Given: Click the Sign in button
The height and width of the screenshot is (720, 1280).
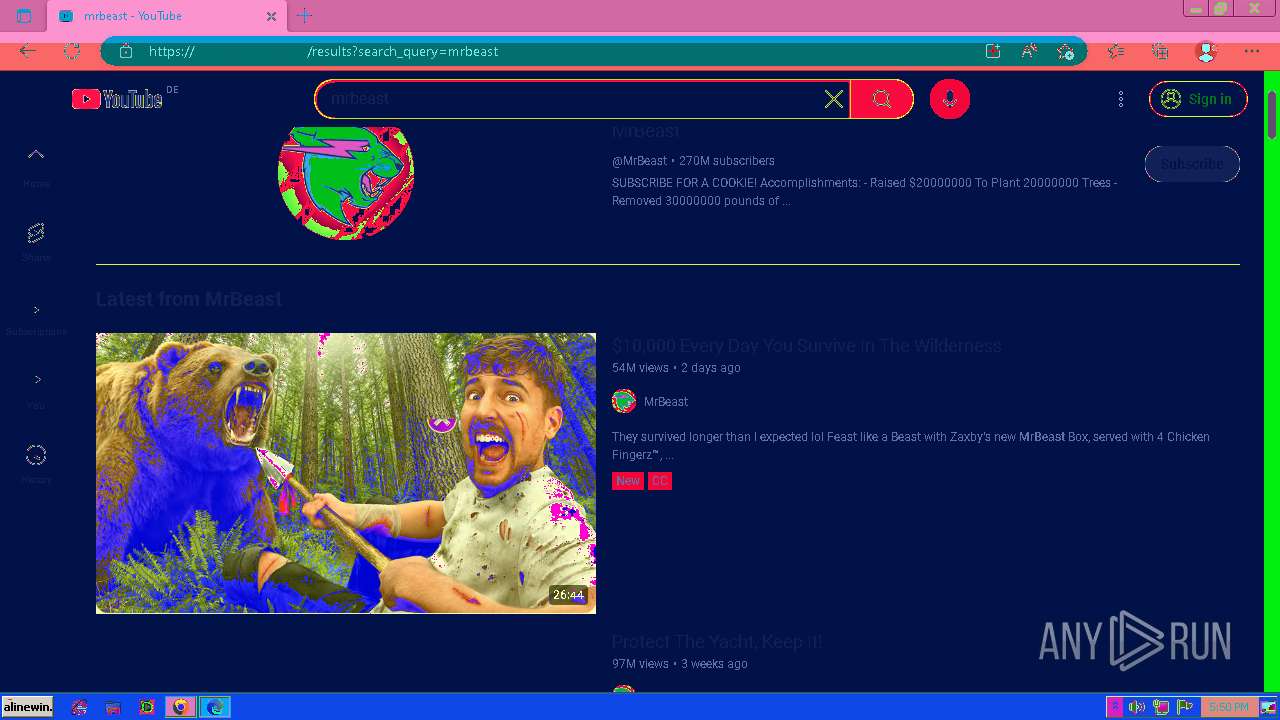Looking at the screenshot, I should [x=1198, y=99].
